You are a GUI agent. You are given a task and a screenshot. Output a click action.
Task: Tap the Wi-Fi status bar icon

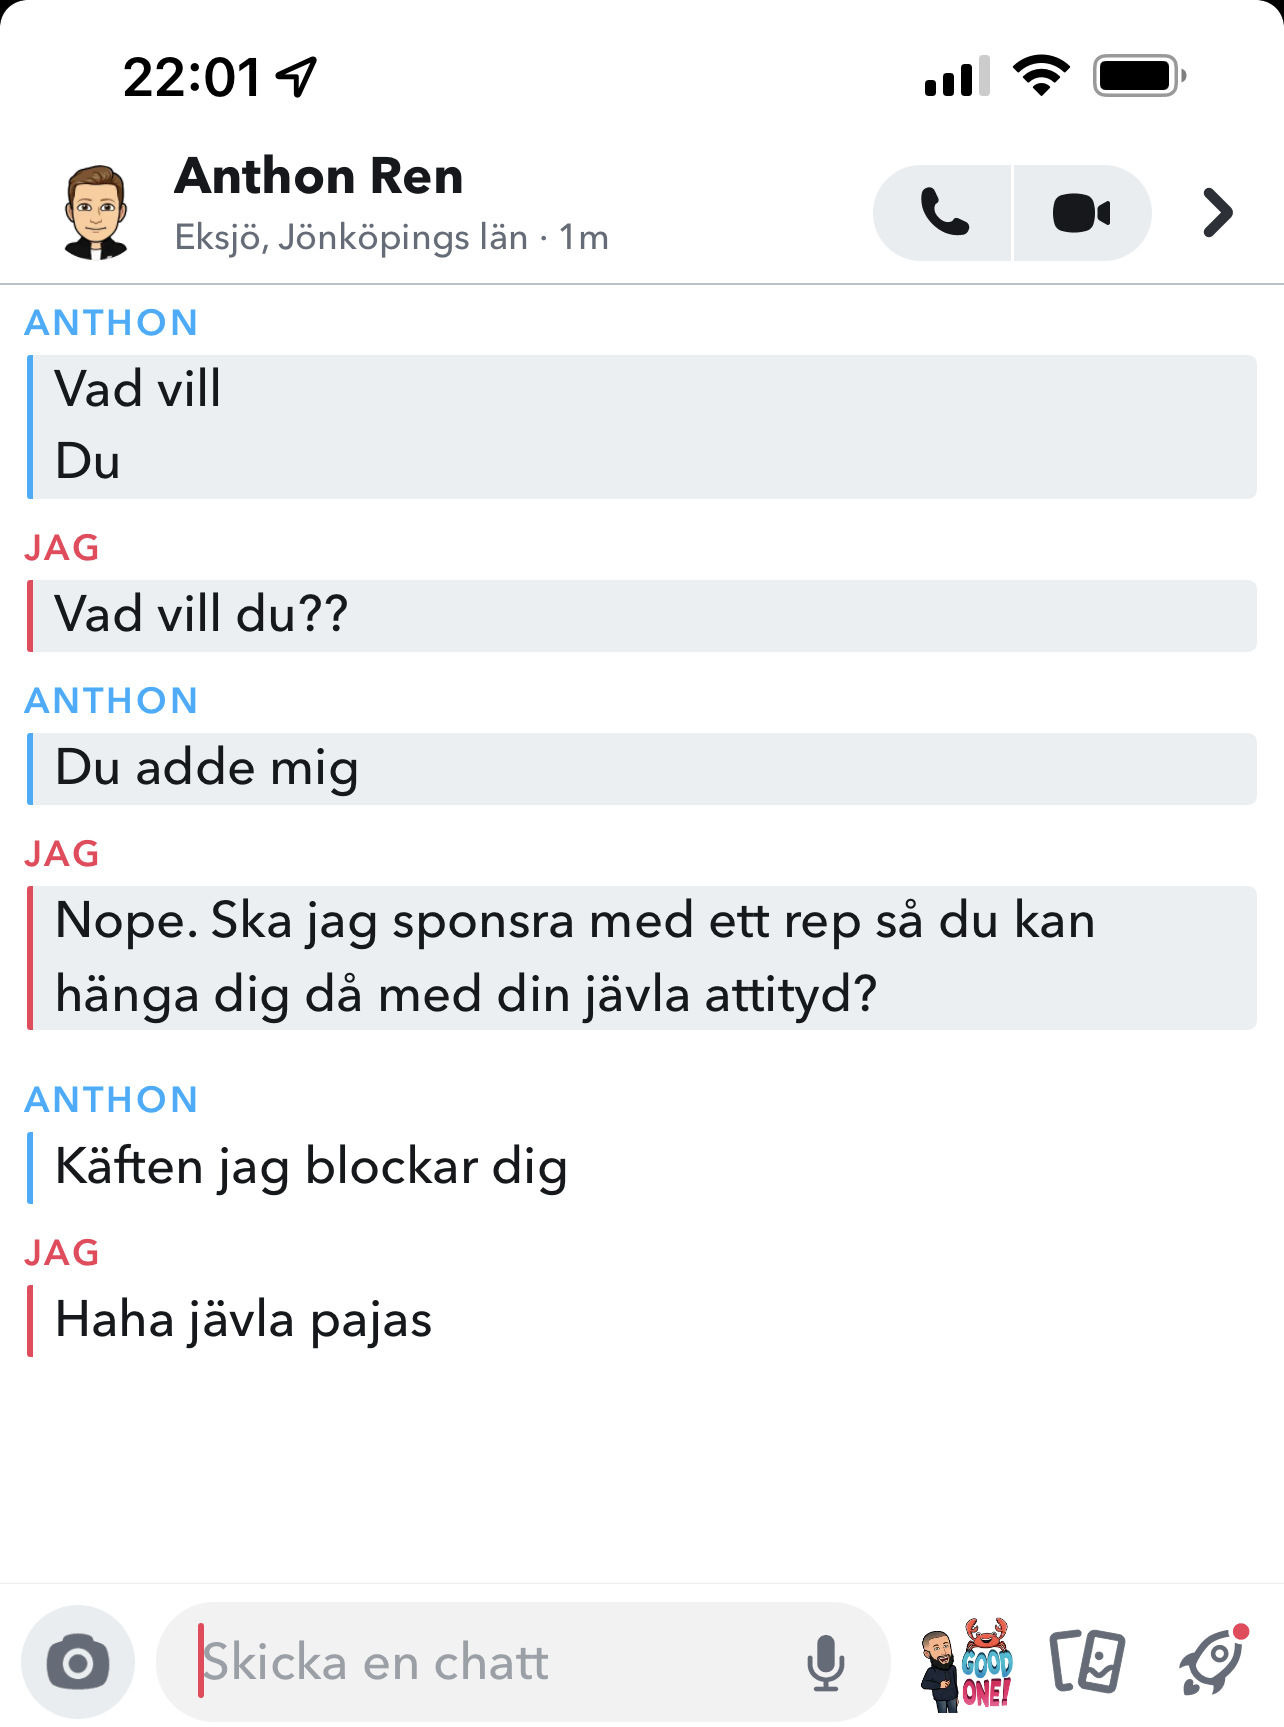click(1041, 75)
